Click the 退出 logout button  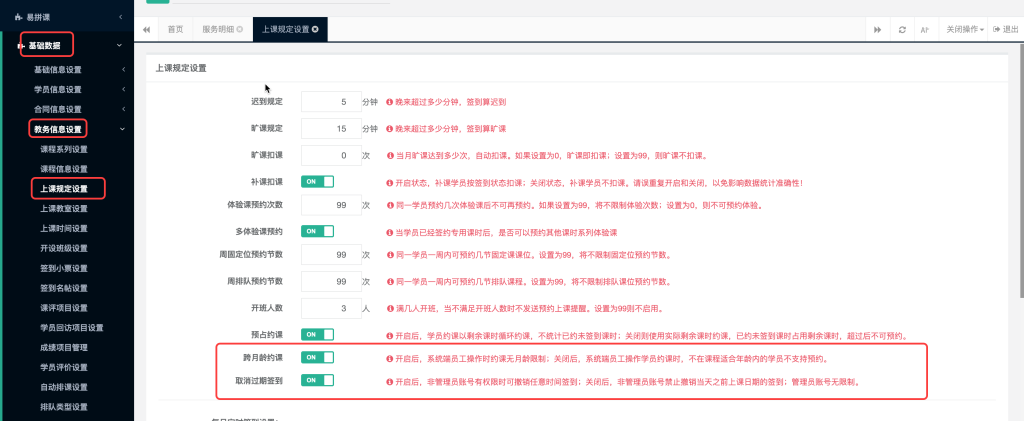[1006, 29]
